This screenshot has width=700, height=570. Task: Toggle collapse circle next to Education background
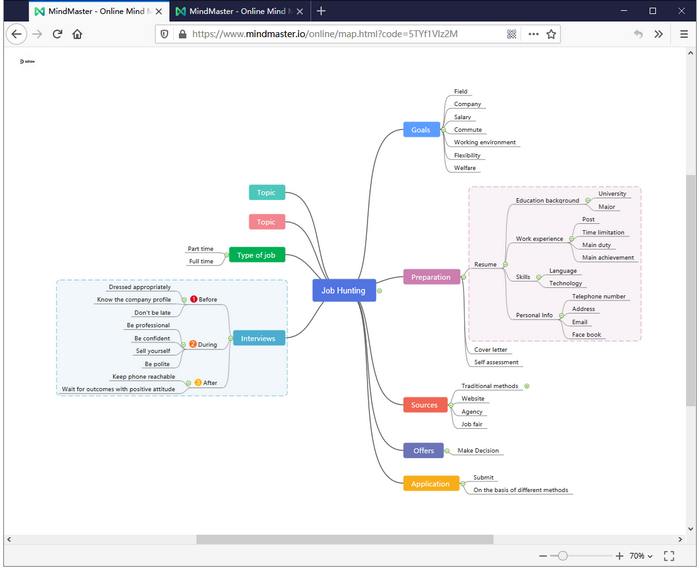point(588,201)
